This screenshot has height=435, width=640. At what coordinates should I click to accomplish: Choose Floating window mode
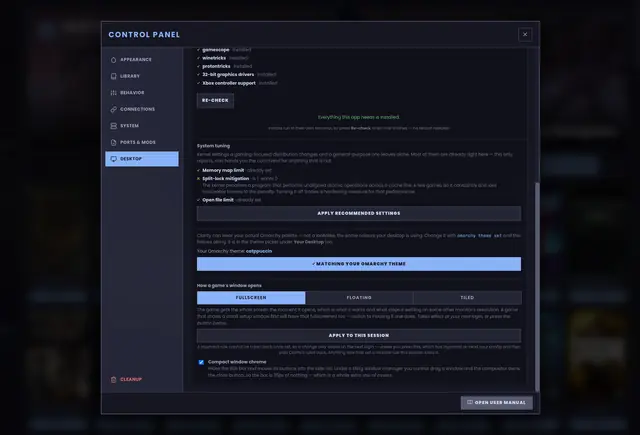coord(359,297)
